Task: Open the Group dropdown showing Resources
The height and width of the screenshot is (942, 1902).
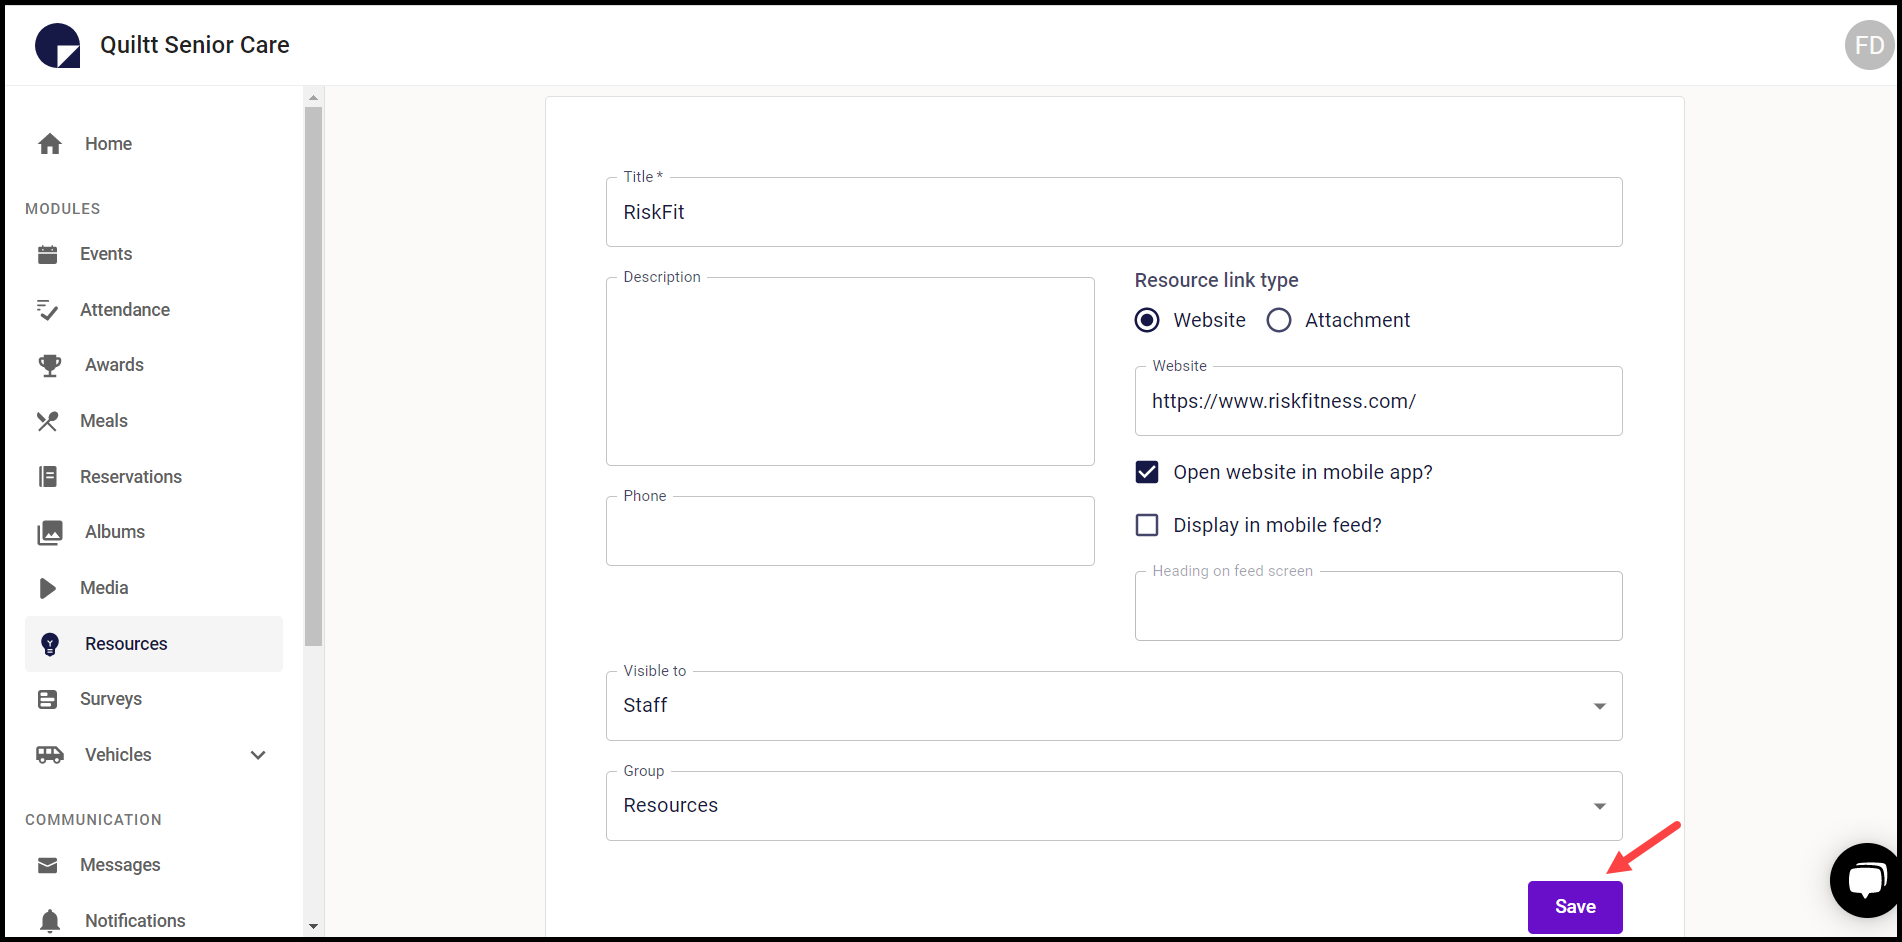Action: tap(1598, 805)
